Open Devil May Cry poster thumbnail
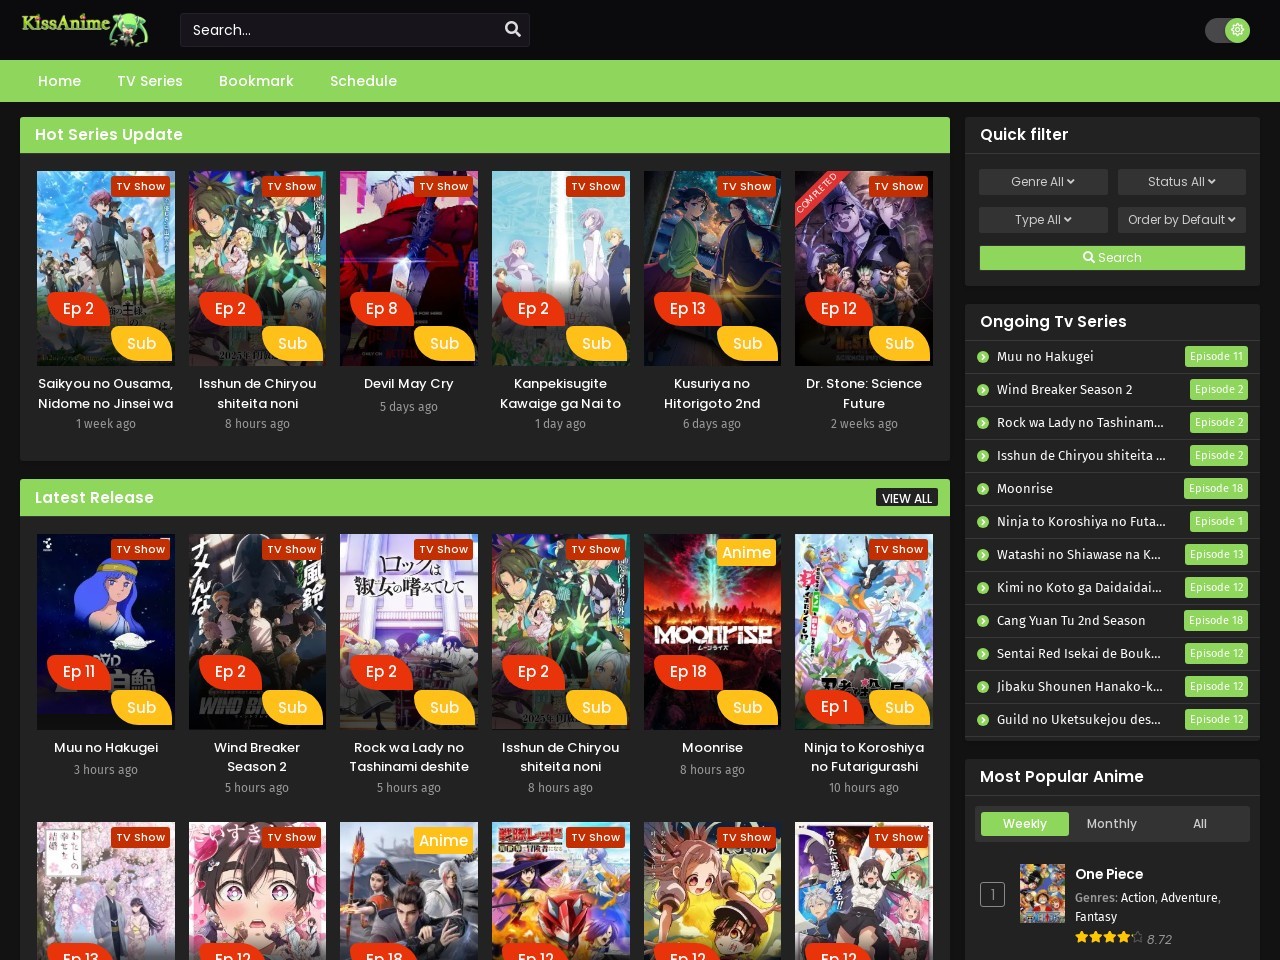1280x960 pixels. pos(409,268)
